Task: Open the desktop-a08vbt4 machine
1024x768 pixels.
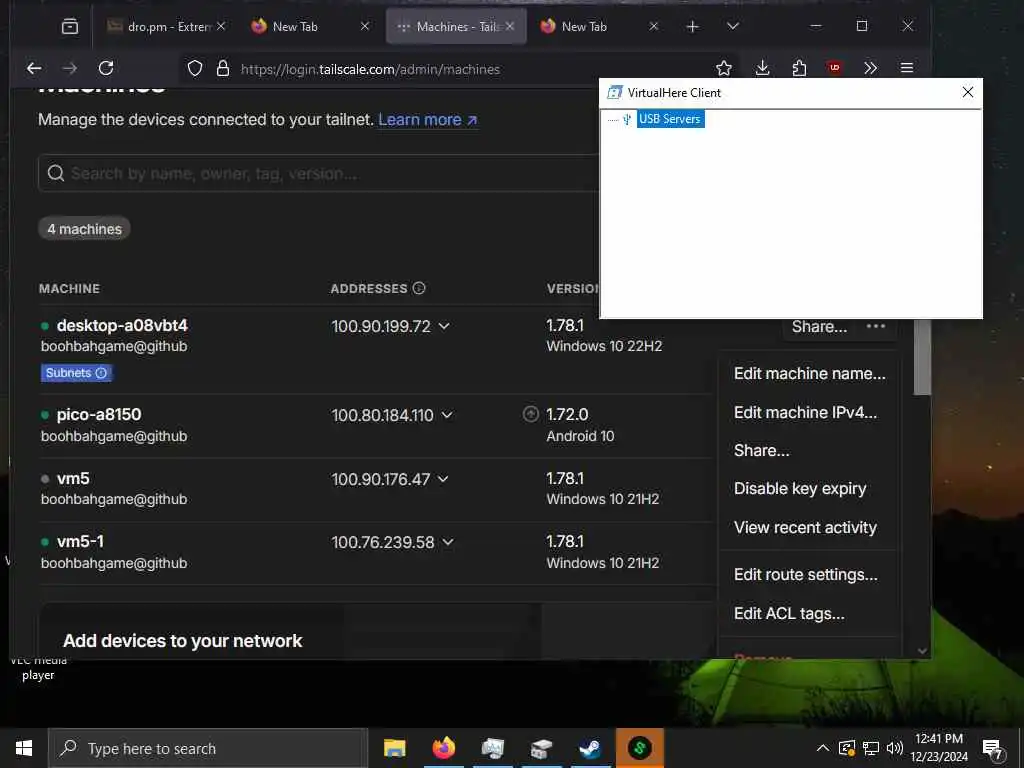Action: click(122, 325)
